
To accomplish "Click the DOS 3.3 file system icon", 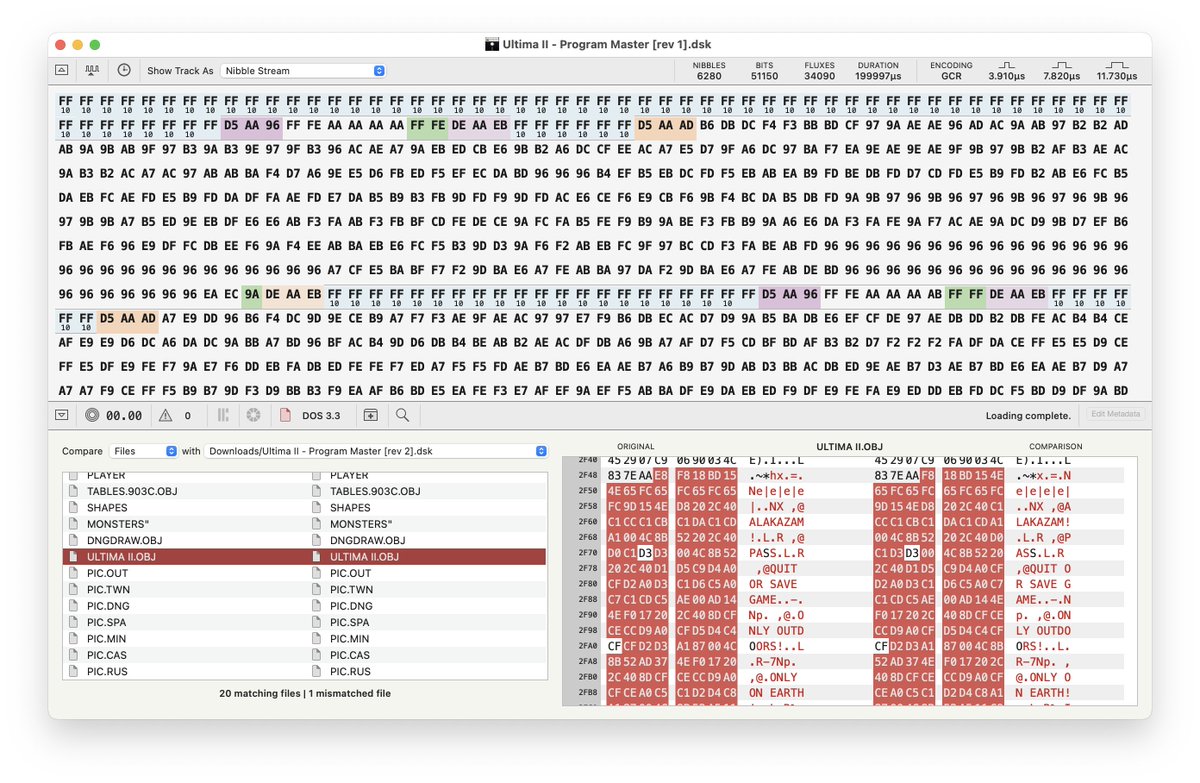I will 284,415.
